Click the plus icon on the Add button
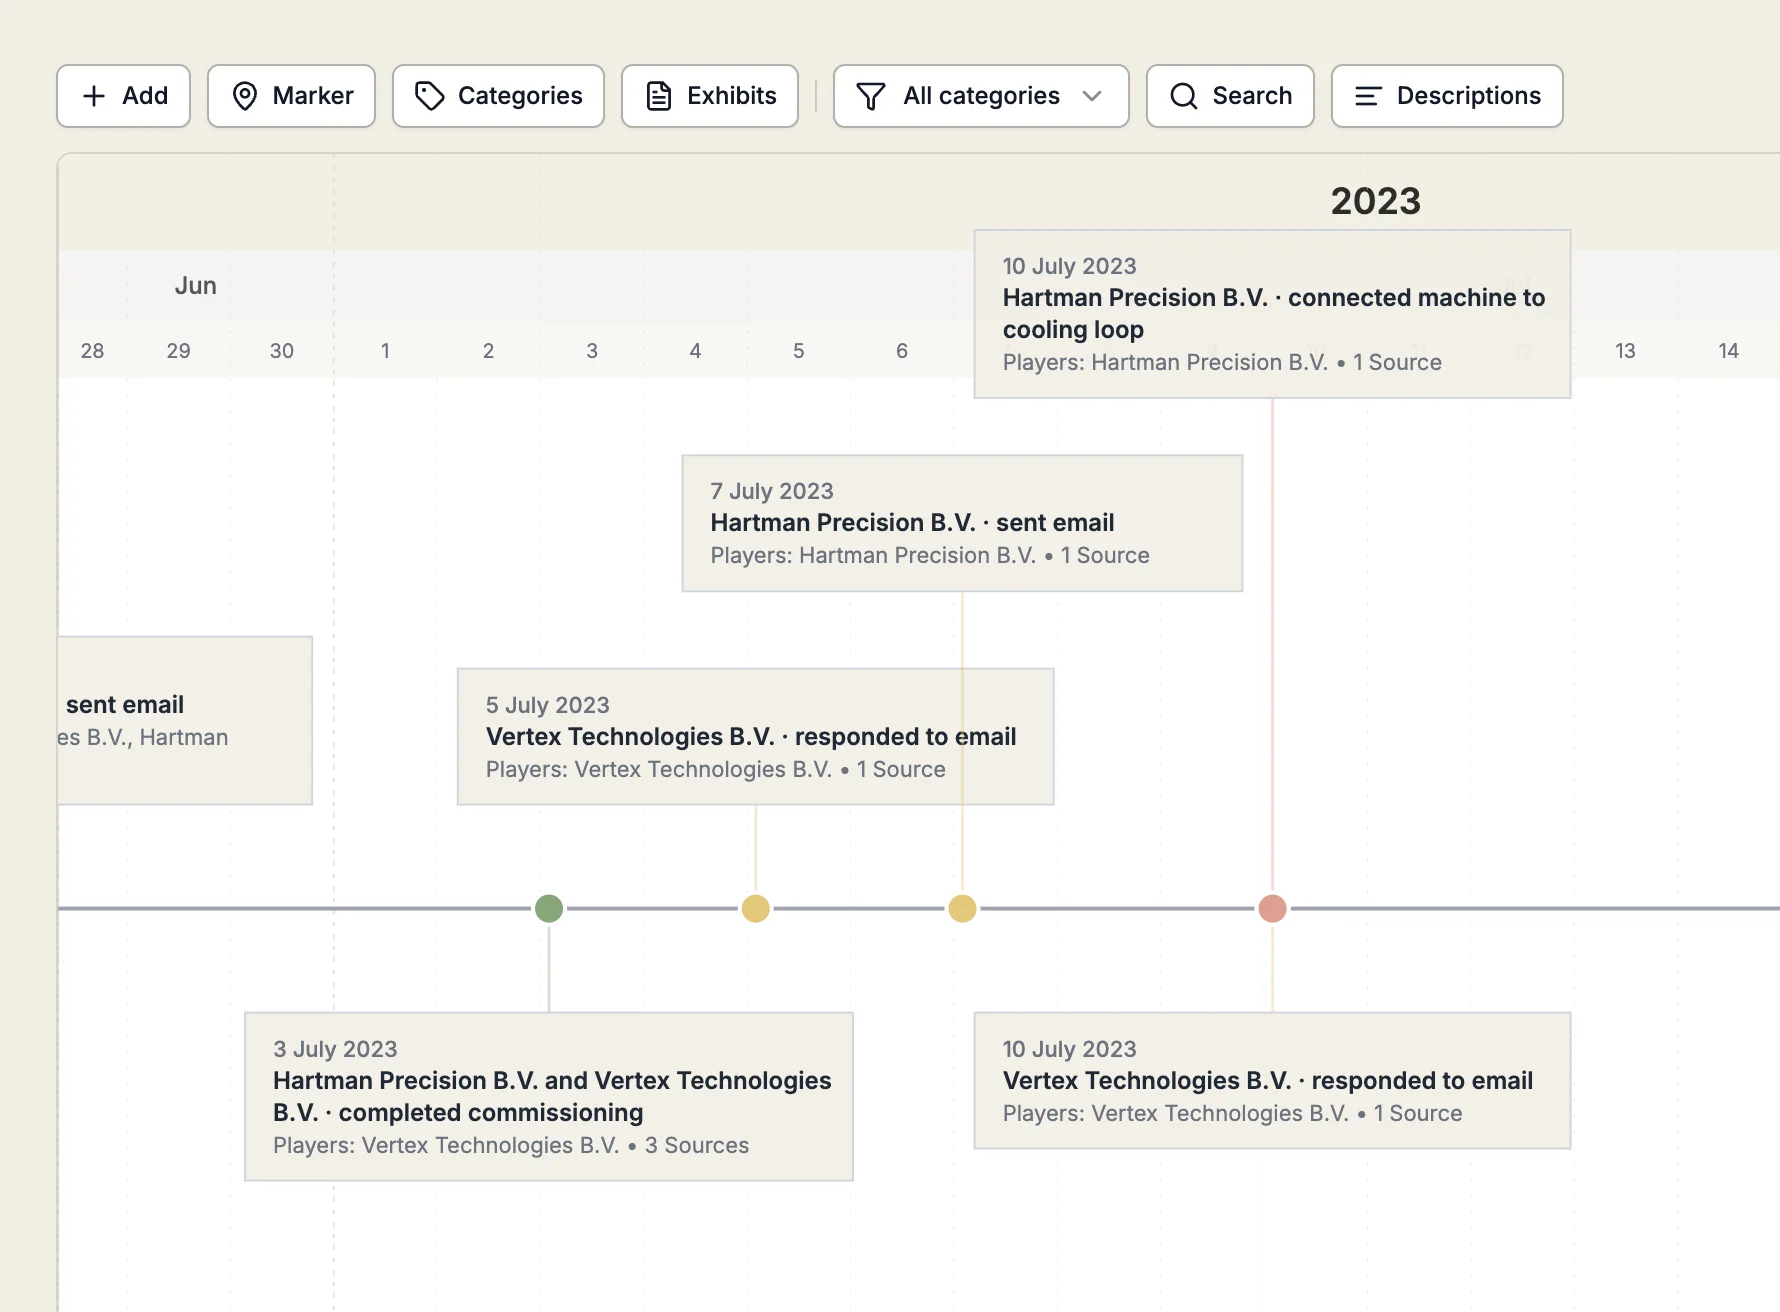Image resolution: width=1780 pixels, height=1312 pixels. pyautogui.click(x=94, y=96)
